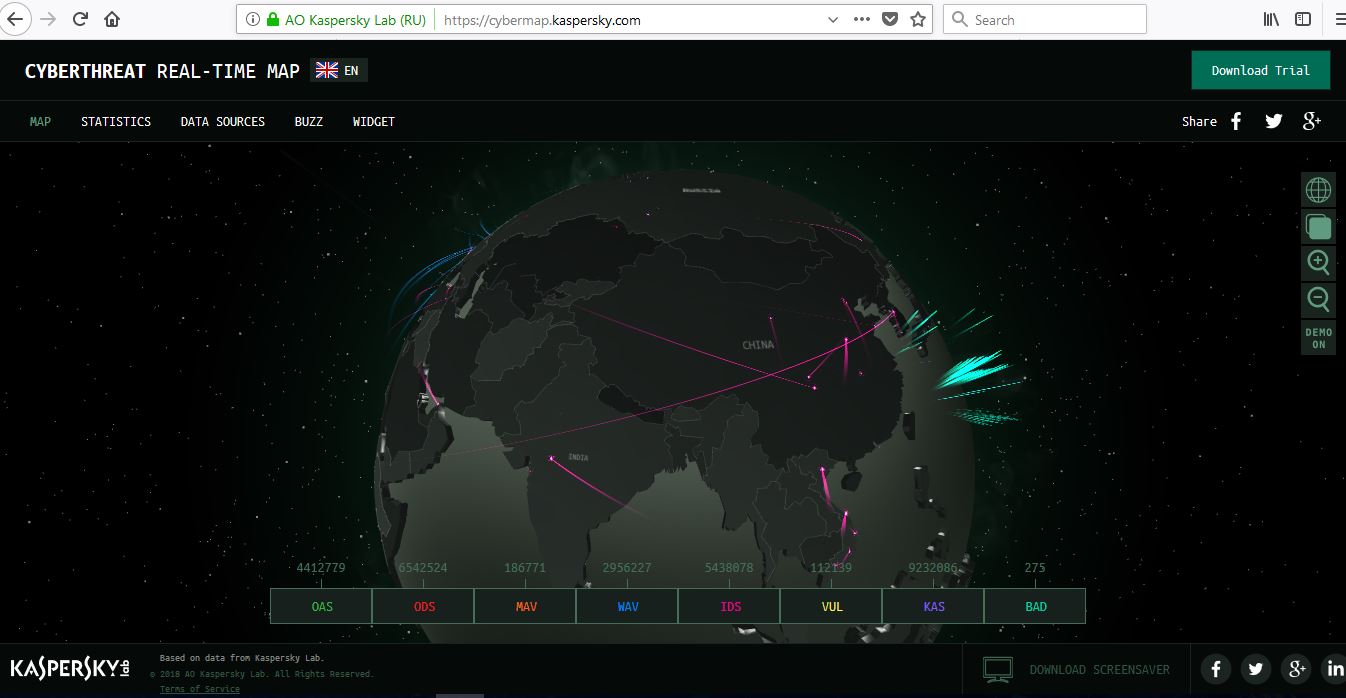This screenshot has width=1346, height=698.
Task: Switch to globe view icon
Action: (x=1318, y=189)
